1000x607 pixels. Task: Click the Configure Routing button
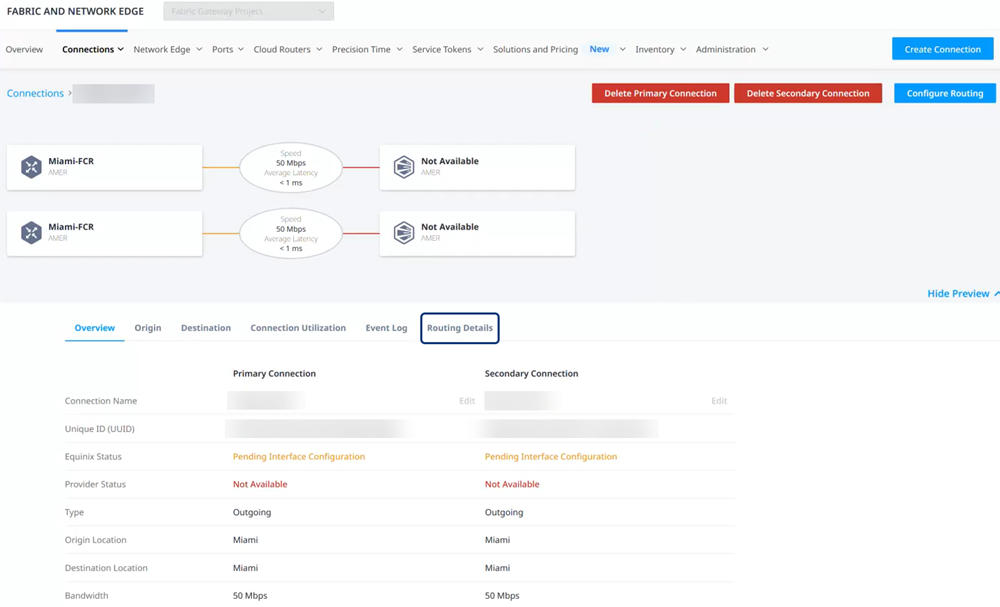[x=945, y=93]
